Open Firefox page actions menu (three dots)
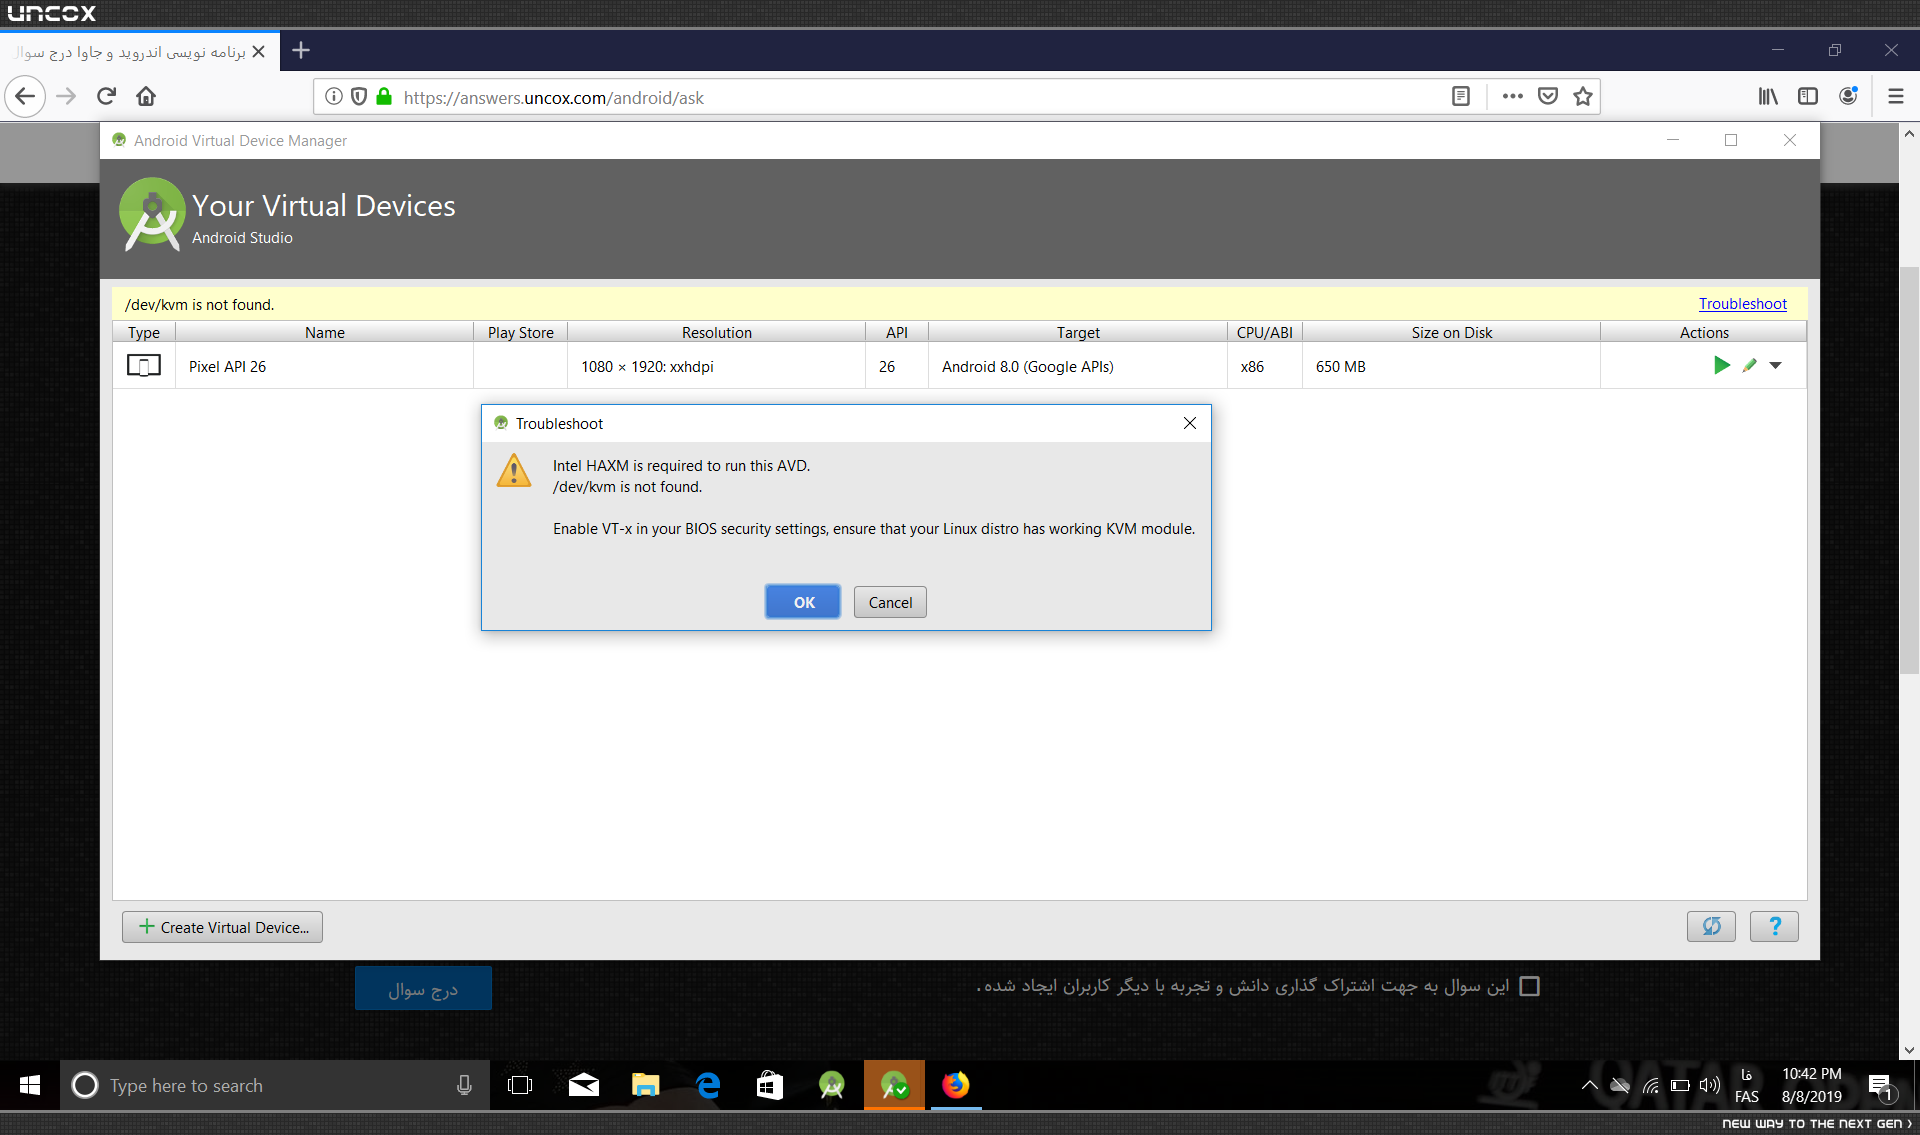This screenshot has height=1135, width=1920. [x=1512, y=97]
